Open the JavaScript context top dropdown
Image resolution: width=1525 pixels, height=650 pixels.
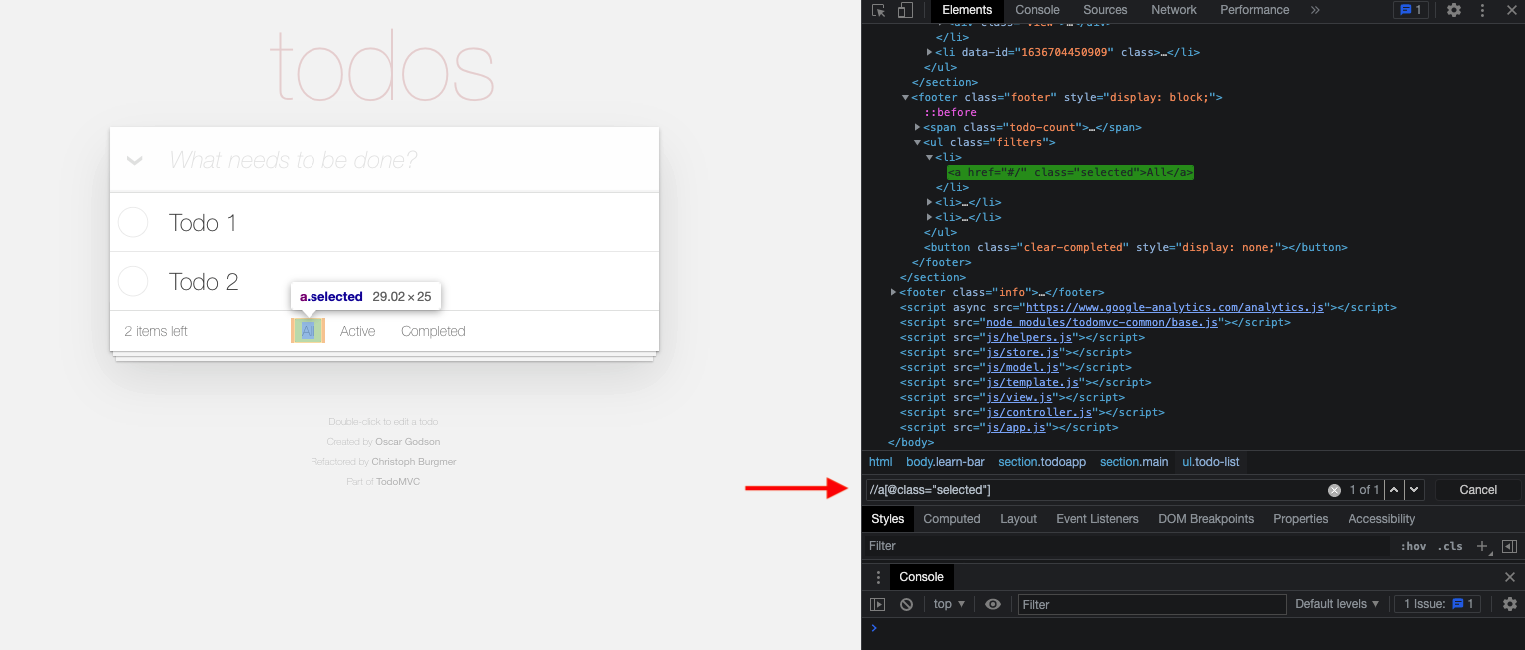[949, 604]
